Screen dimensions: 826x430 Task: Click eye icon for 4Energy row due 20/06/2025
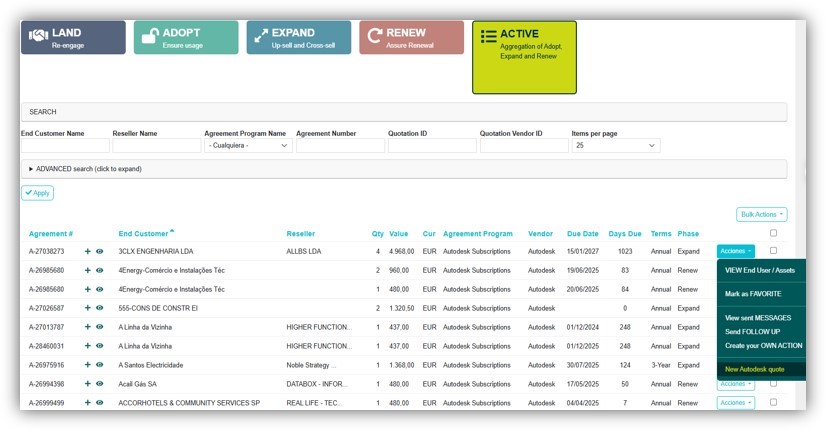tap(100, 289)
